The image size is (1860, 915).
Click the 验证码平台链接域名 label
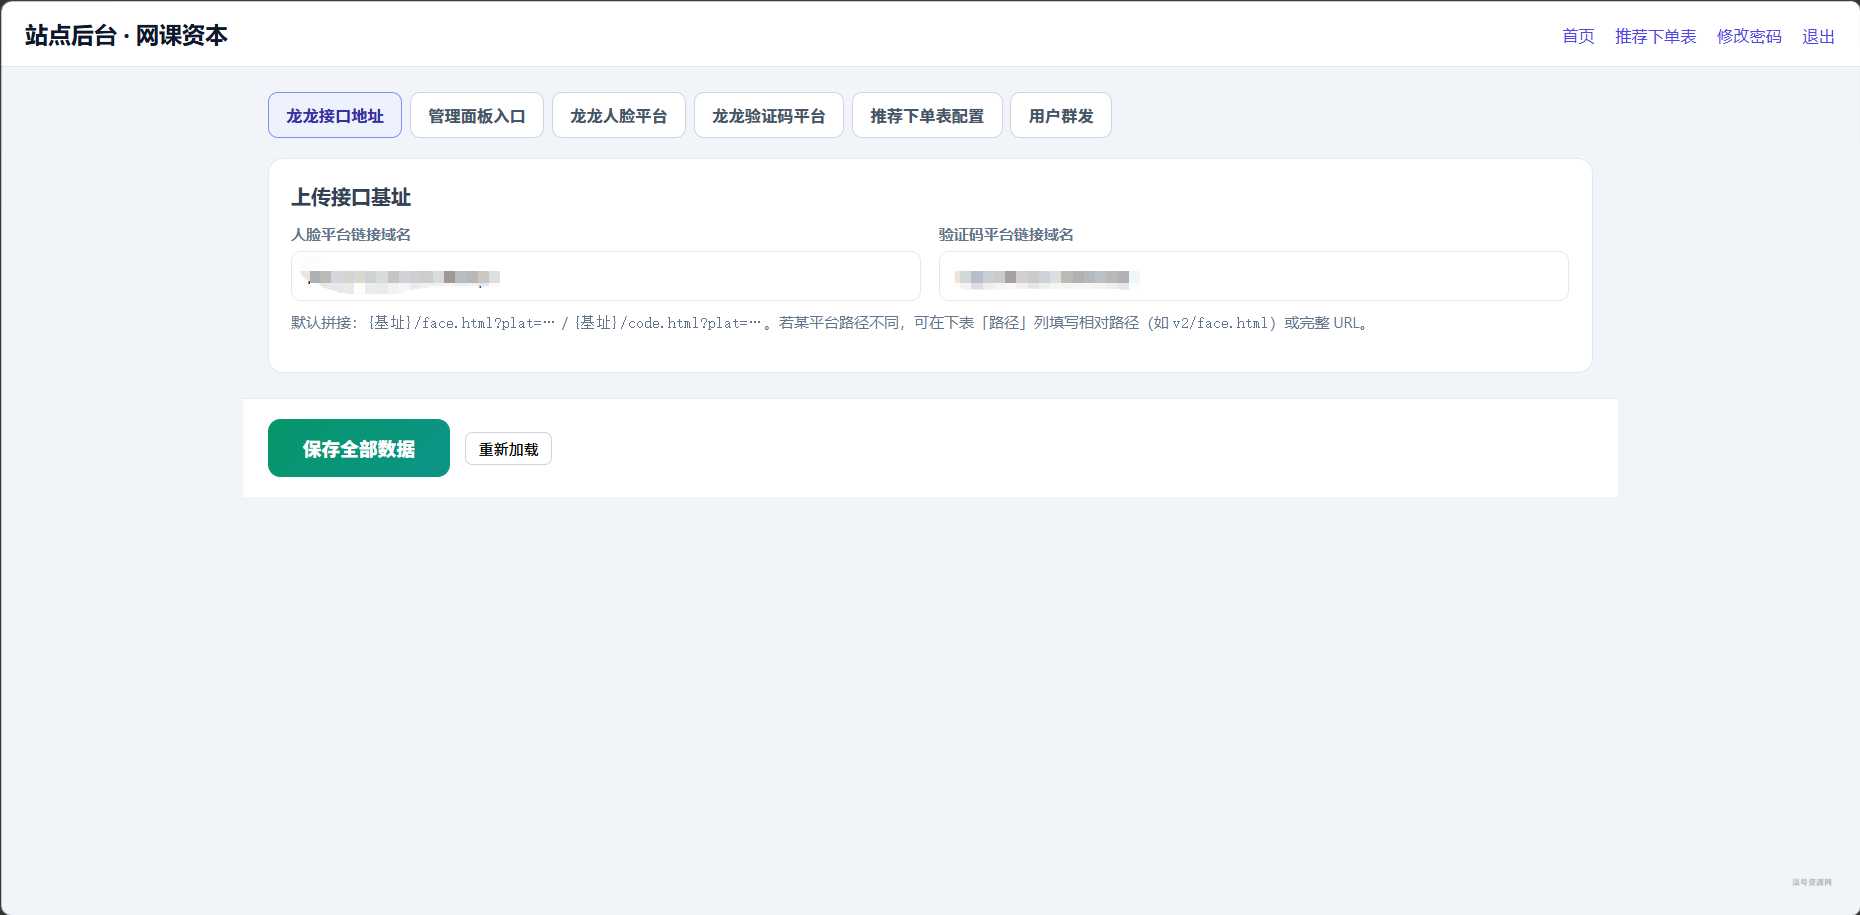(x=1006, y=234)
